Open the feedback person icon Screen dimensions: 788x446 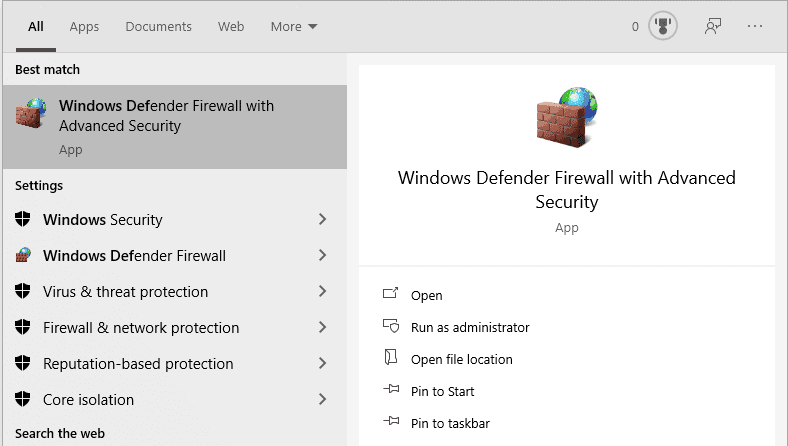713,26
